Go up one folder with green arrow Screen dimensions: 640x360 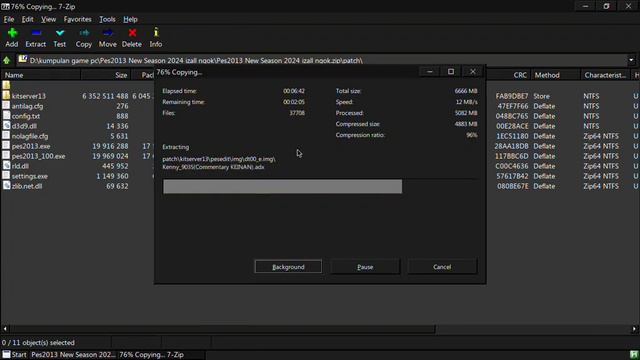tap(7, 60)
